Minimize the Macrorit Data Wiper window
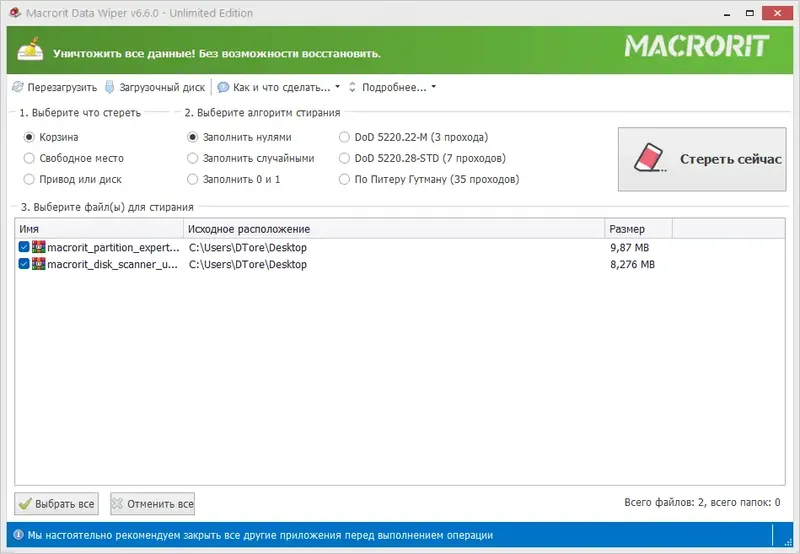 pyautogui.click(x=727, y=13)
